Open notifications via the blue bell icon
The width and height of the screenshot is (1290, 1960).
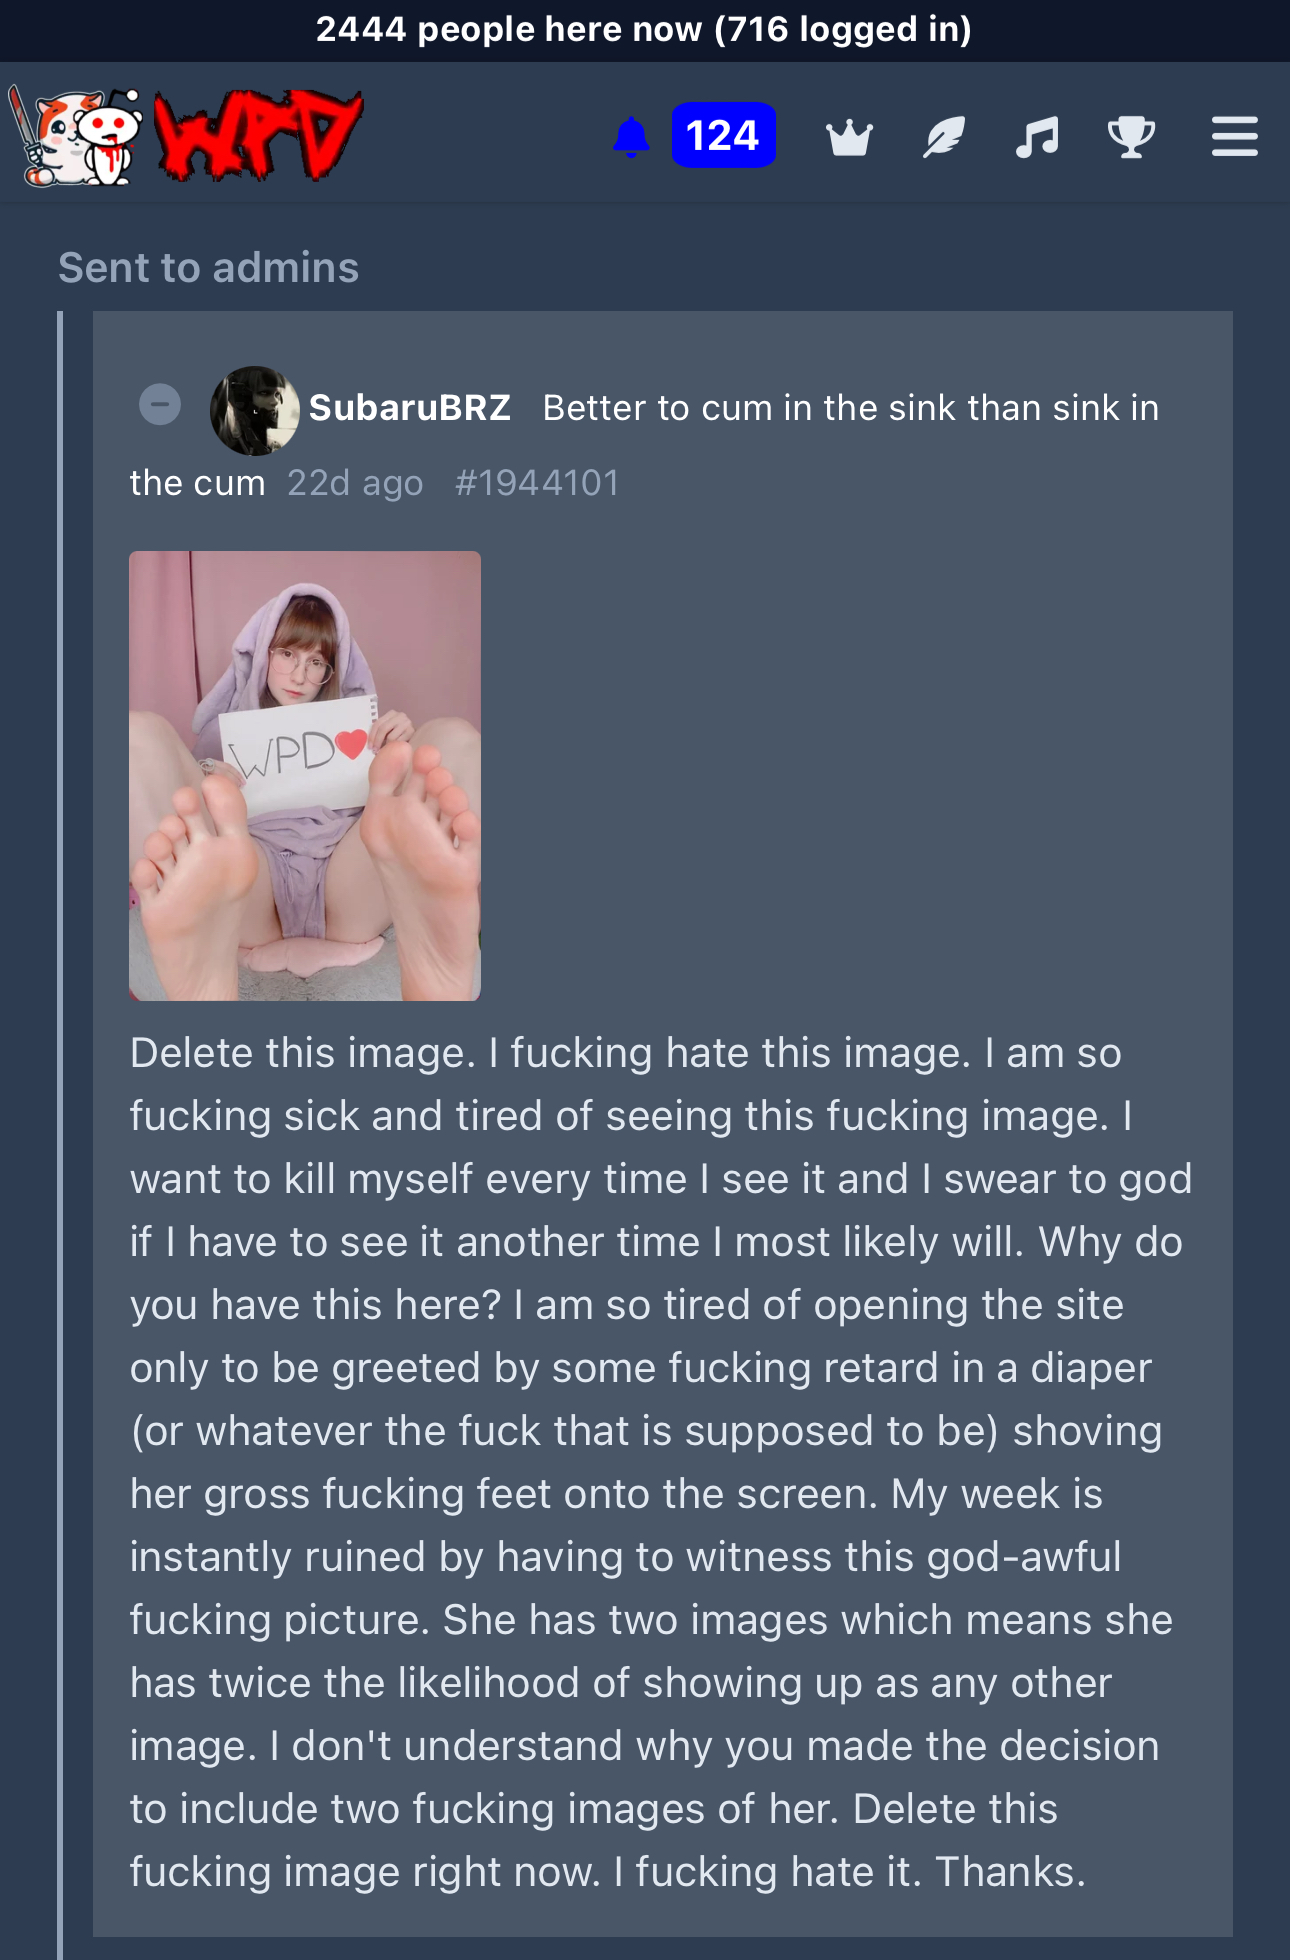click(x=631, y=137)
